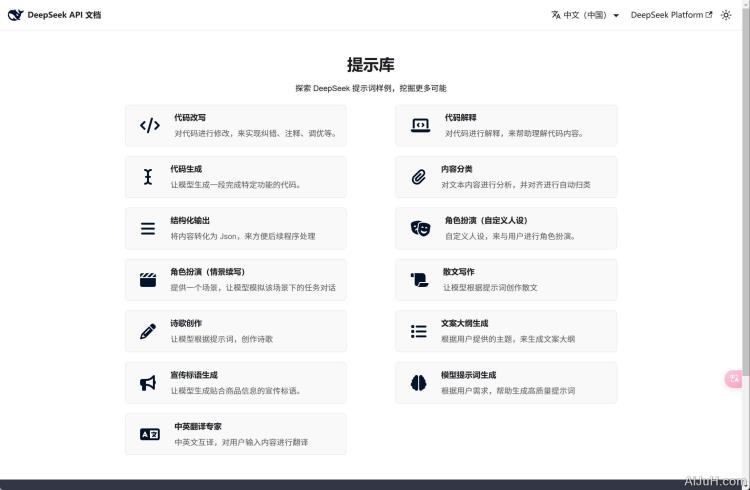
Task: Click description 根据用户需求，帮助生成高质量提示词
Action: point(508,390)
